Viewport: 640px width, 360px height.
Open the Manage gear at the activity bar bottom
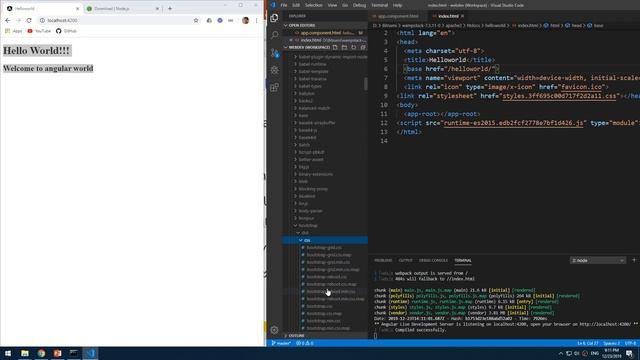coord(275,330)
